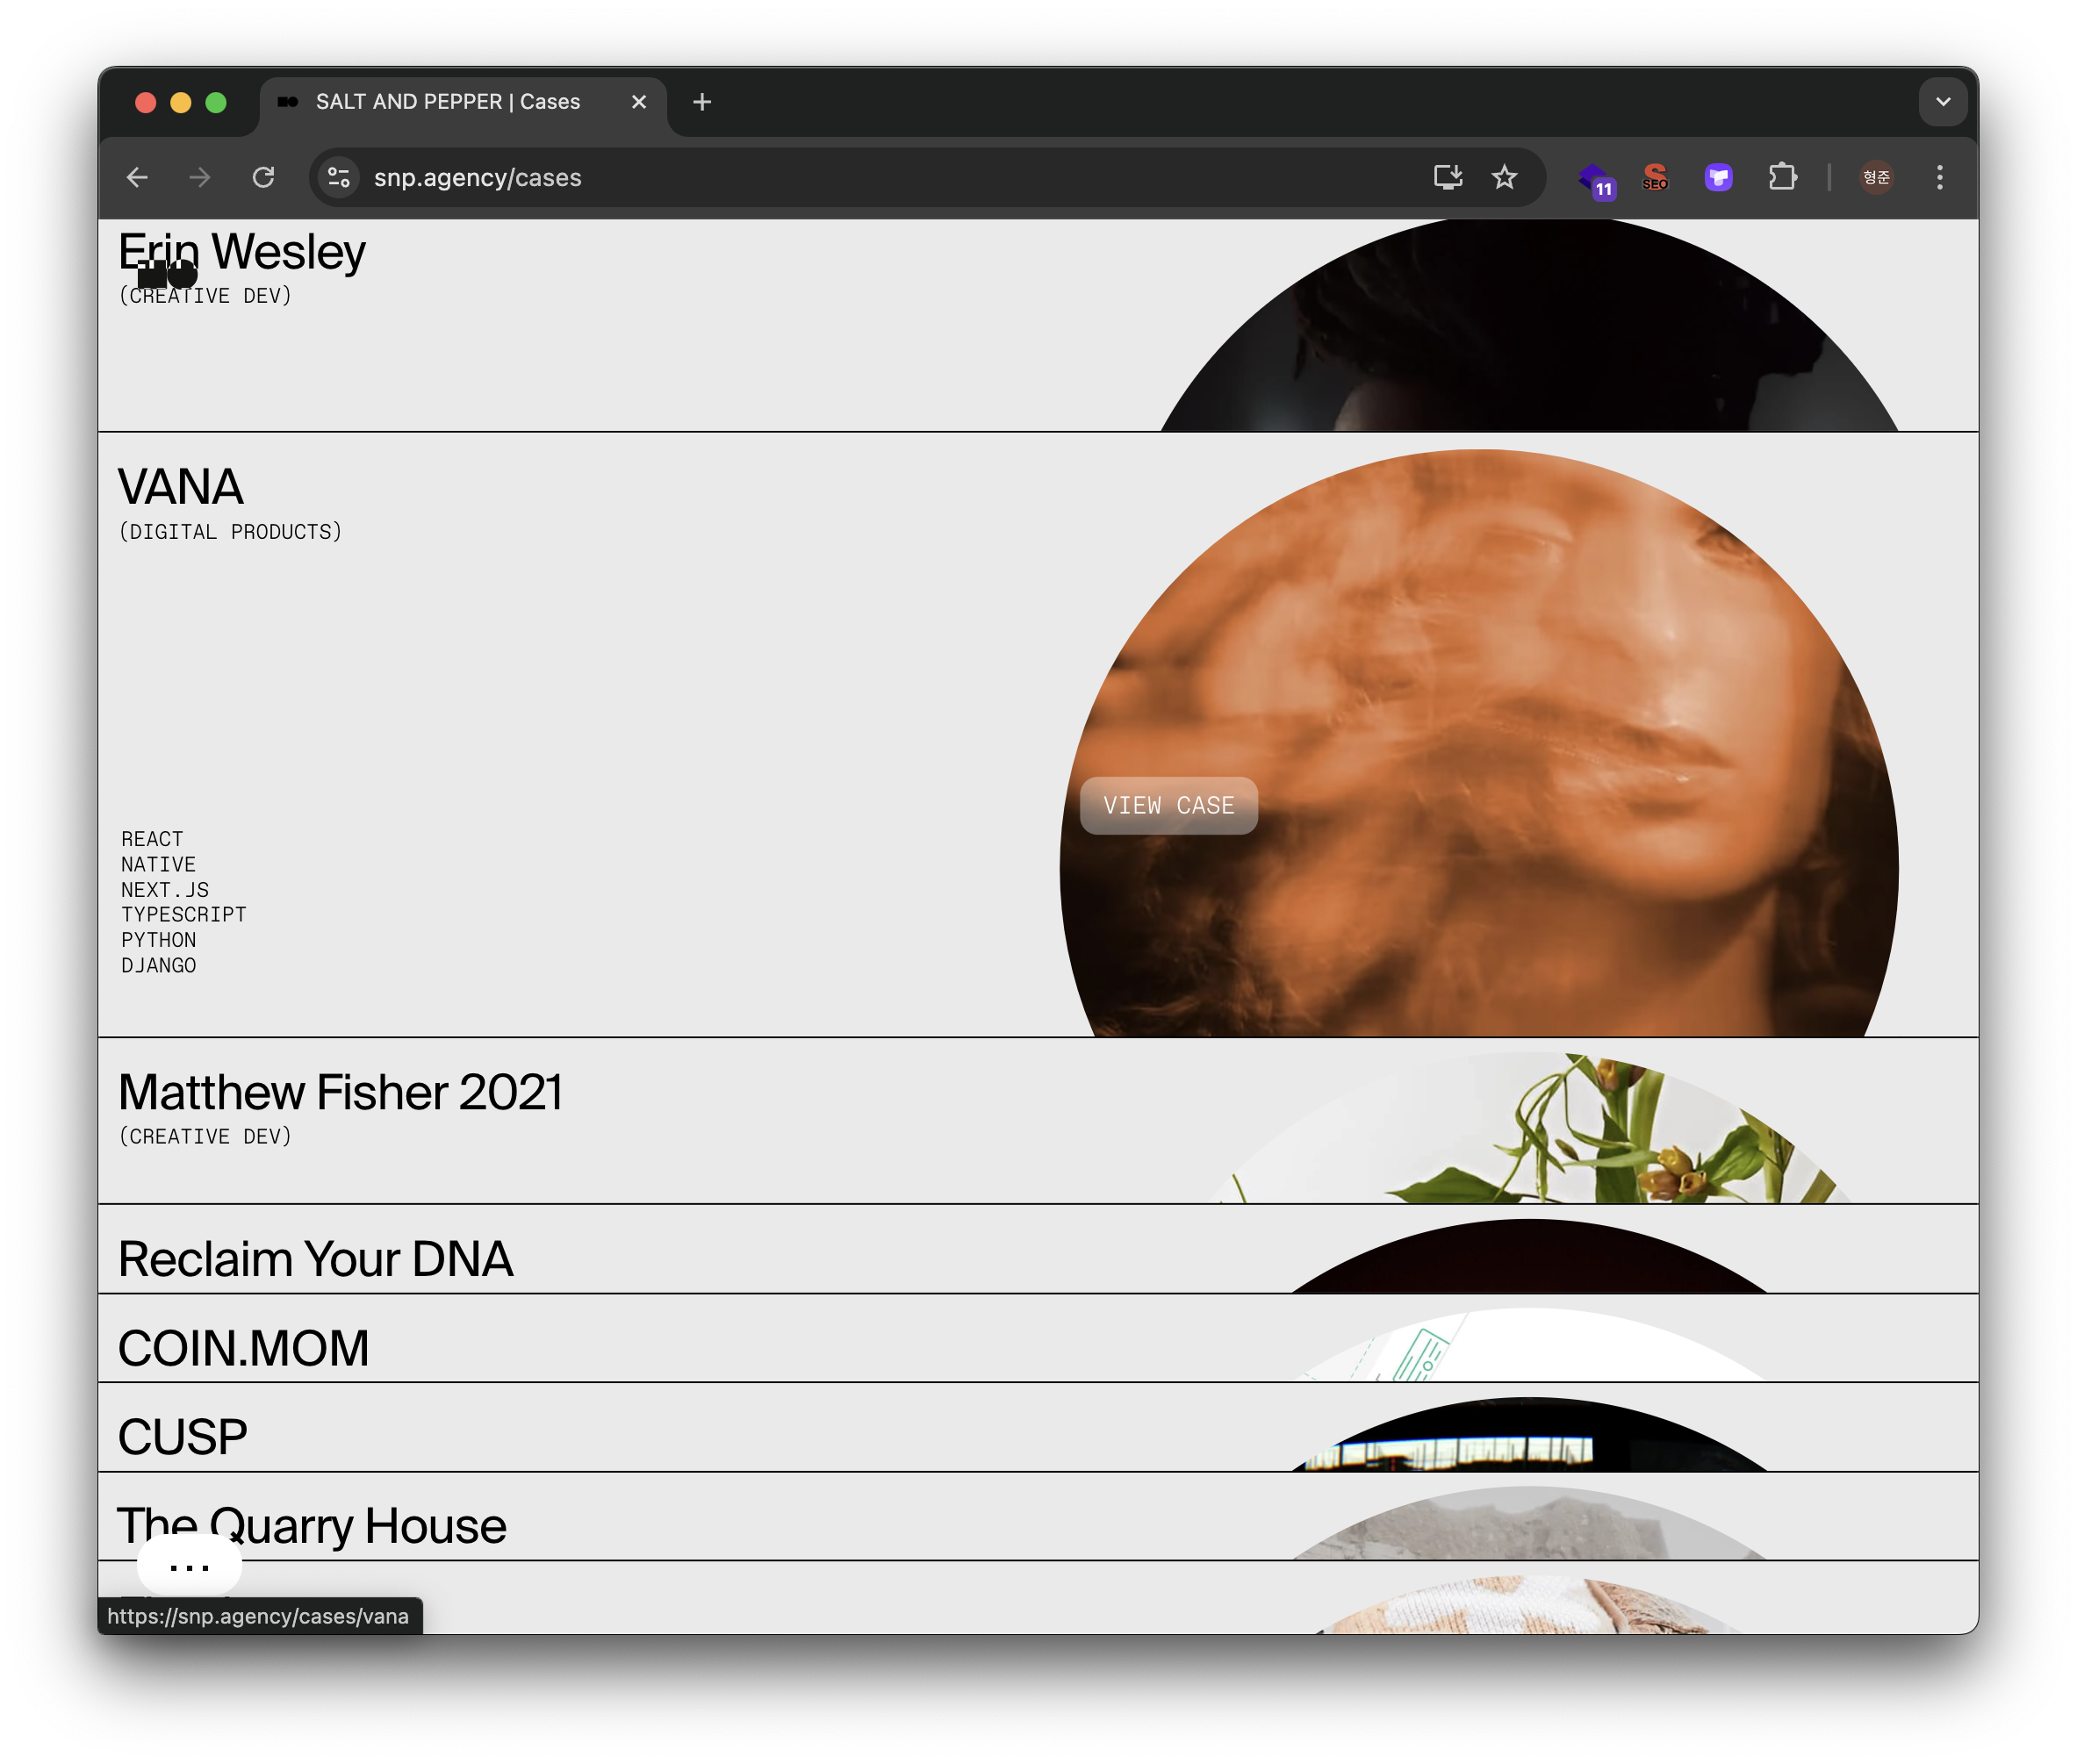Open the COIN.MOM case link

[243, 1347]
